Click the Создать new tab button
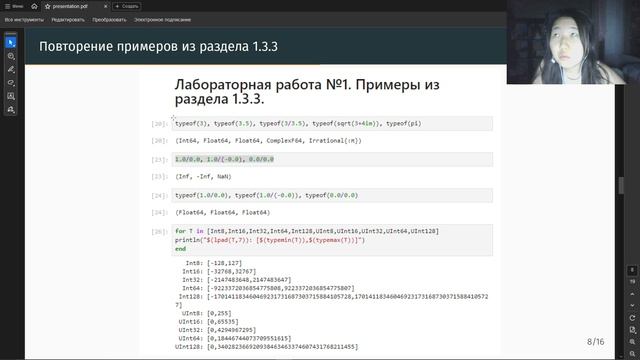This screenshot has height=360, width=640. point(127,6)
